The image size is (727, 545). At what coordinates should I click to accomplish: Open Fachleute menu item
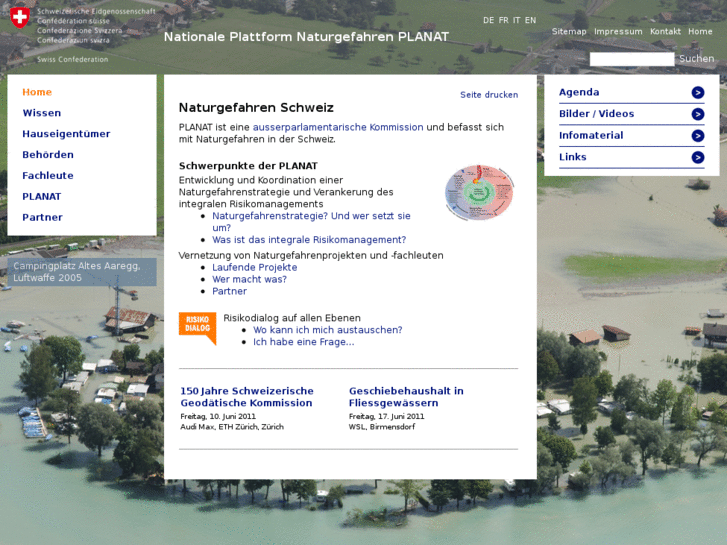click(x=48, y=175)
